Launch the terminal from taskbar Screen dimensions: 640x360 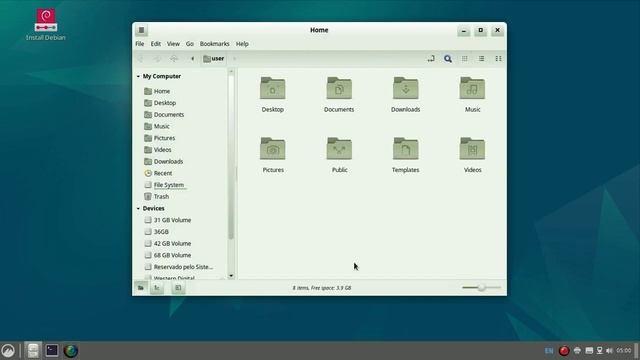[52, 351]
